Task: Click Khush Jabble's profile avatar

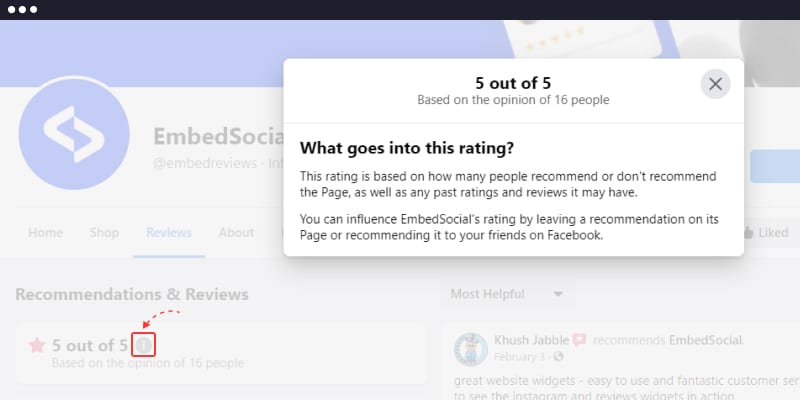Action: (471, 349)
